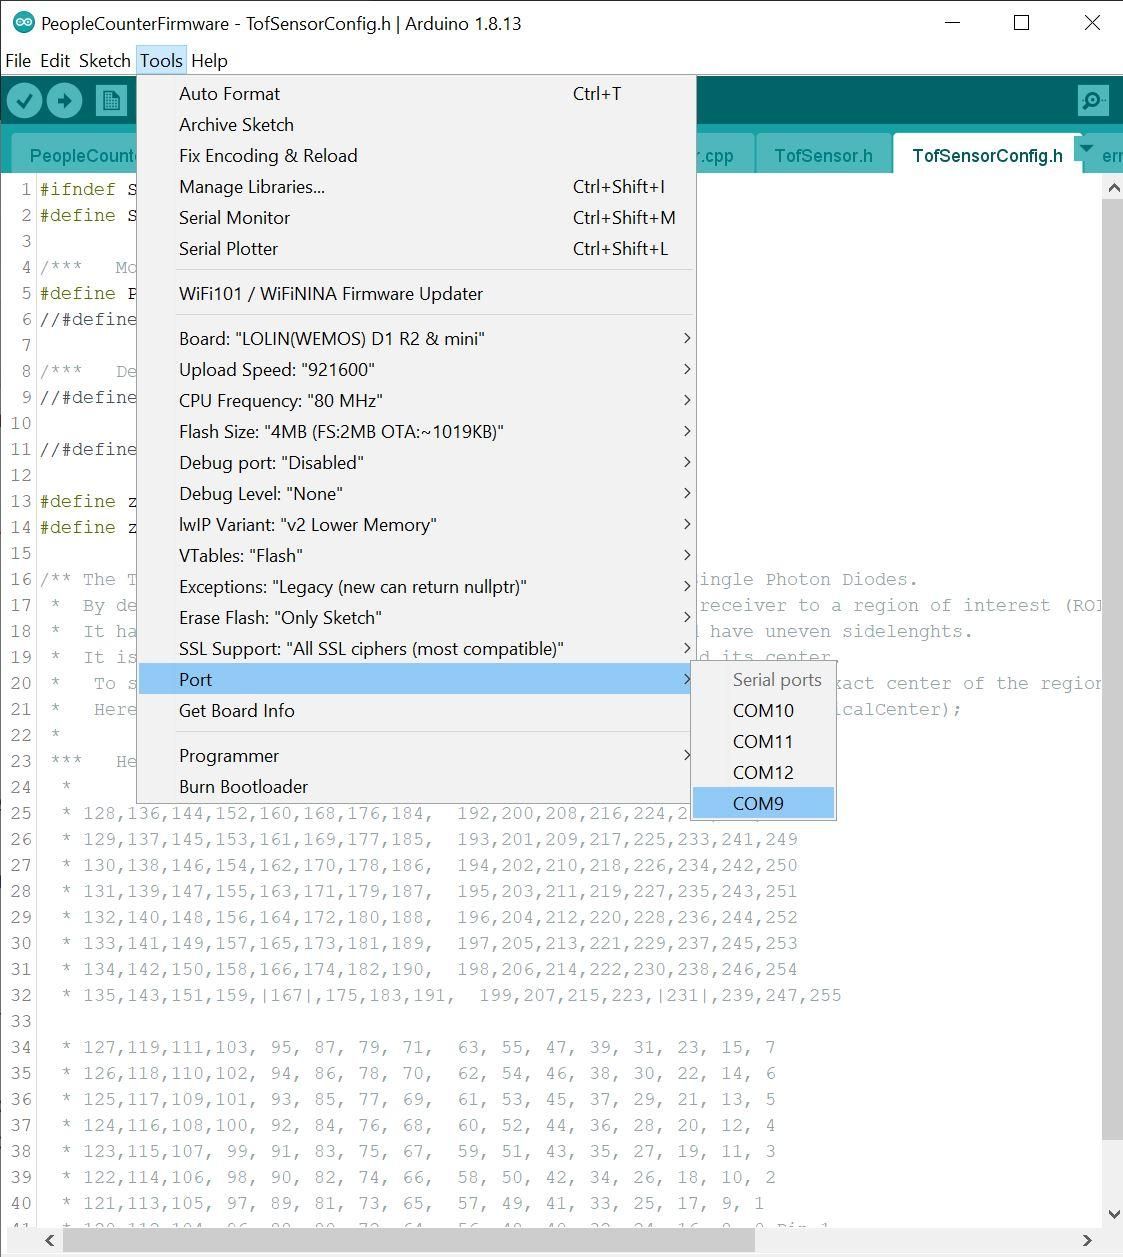The width and height of the screenshot is (1123, 1257).
Task: Click the New sketch file icon
Action: tap(111, 100)
